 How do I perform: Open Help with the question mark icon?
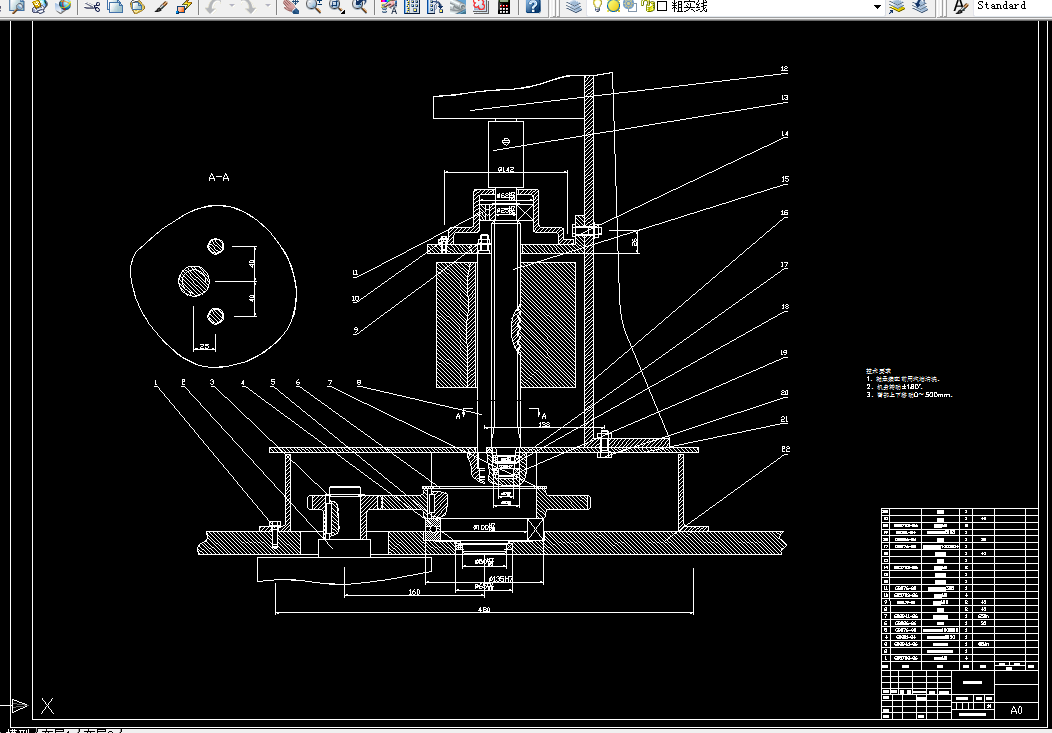point(533,7)
